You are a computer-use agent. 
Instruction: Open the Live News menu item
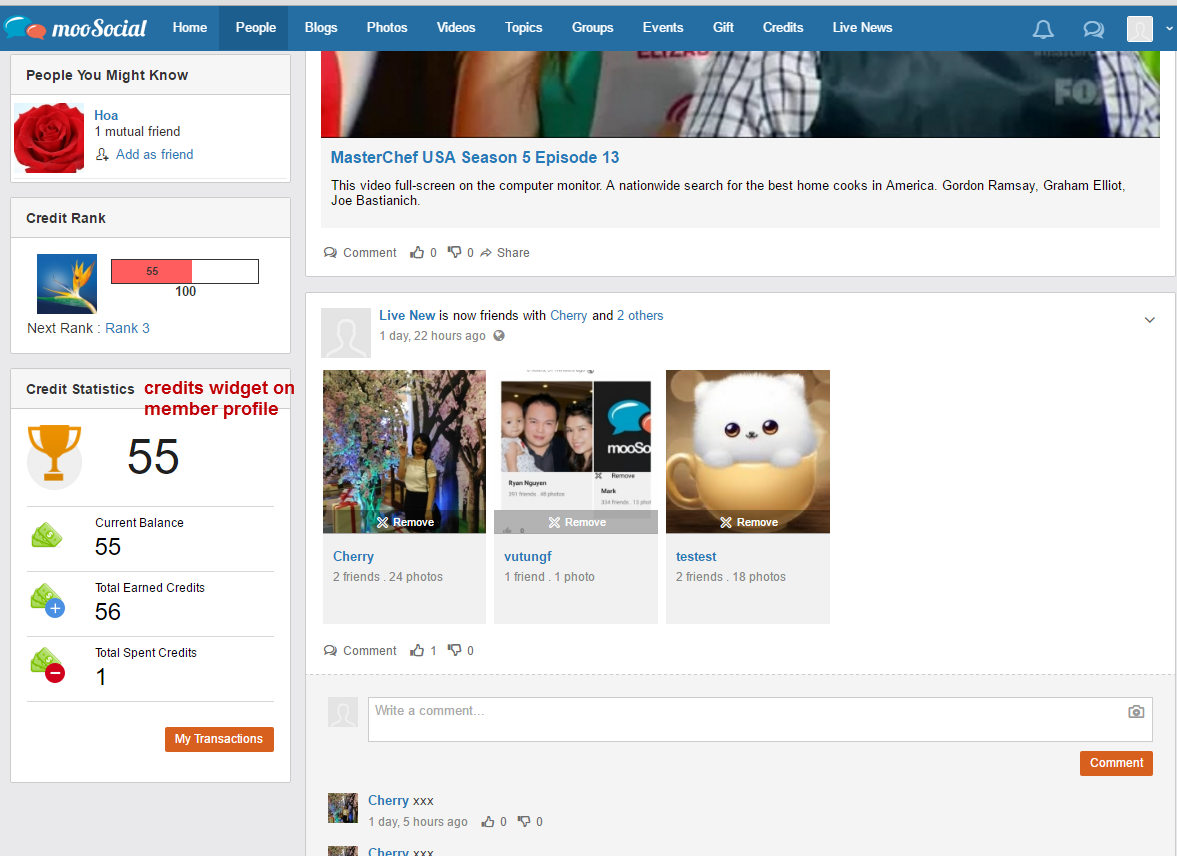coord(862,28)
